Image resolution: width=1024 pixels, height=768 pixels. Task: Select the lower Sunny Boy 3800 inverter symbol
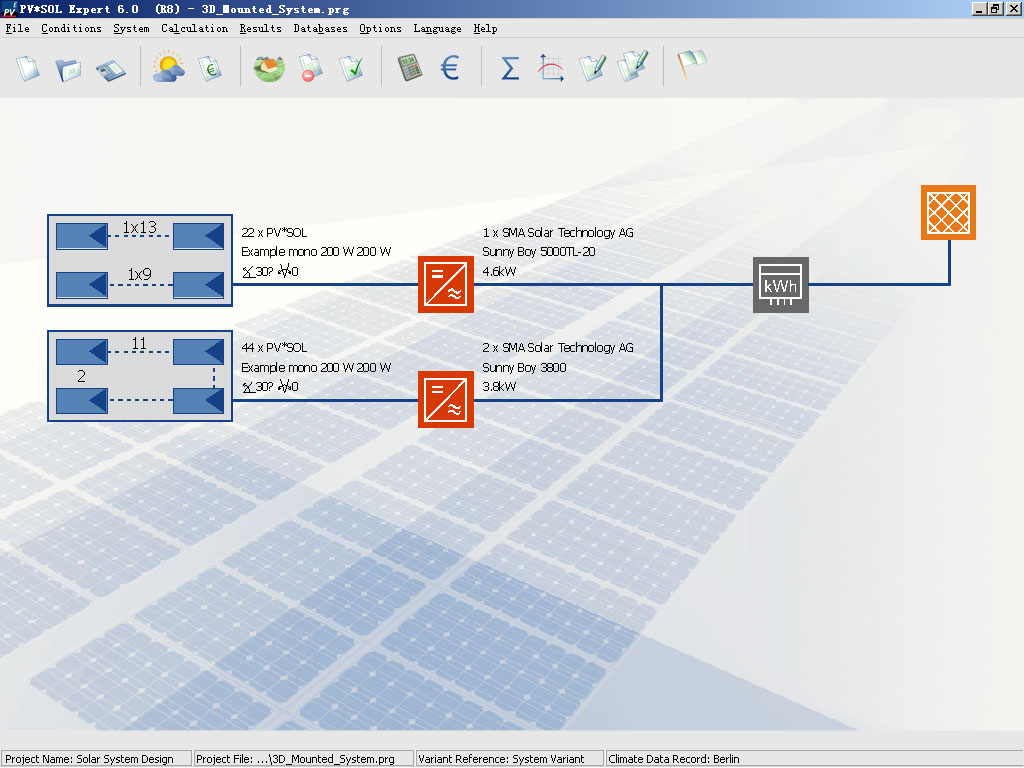point(446,400)
